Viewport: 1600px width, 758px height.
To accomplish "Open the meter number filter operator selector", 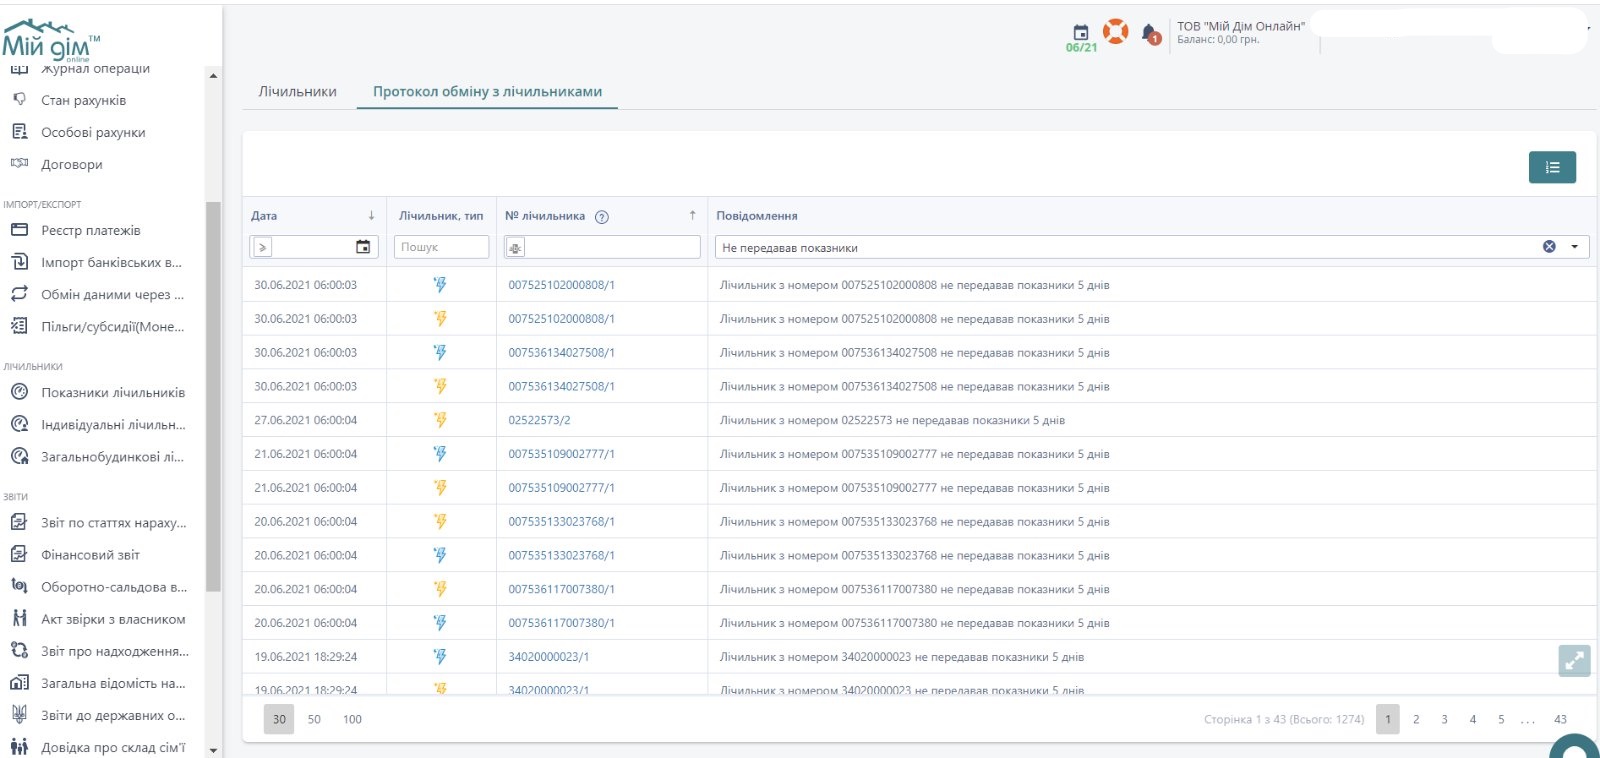I will (x=515, y=247).
